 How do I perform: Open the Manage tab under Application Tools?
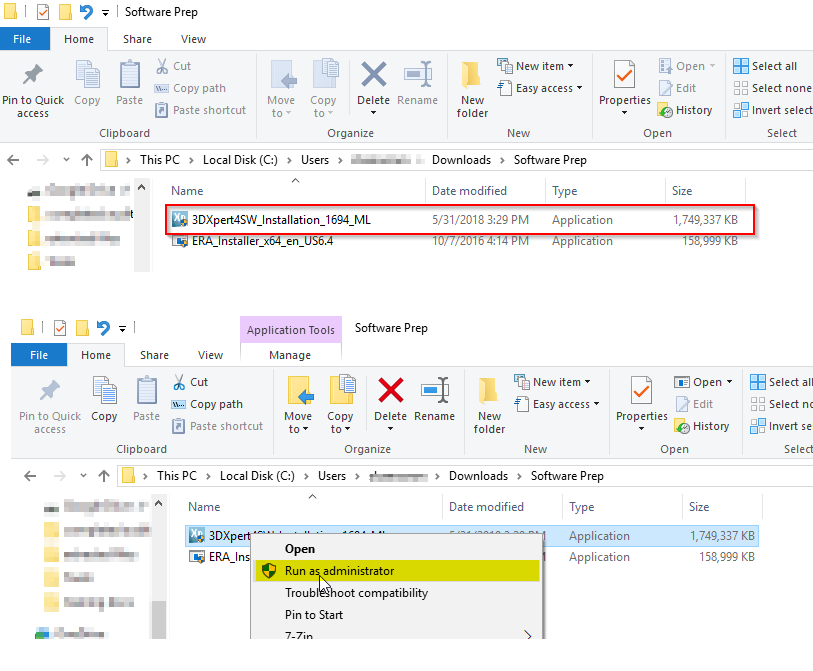tap(290, 355)
